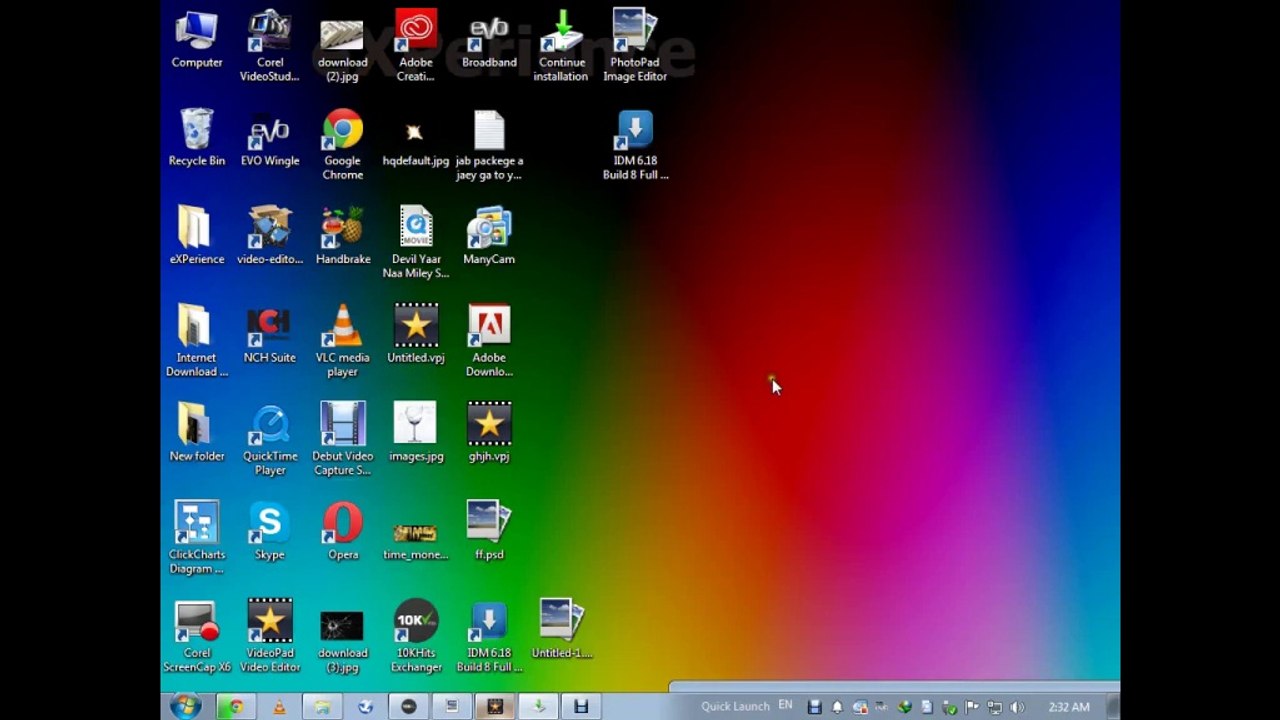Screen dimensions: 1280x720
Task: Click the green download arrow taskbar button
Action: tap(538, 706)
